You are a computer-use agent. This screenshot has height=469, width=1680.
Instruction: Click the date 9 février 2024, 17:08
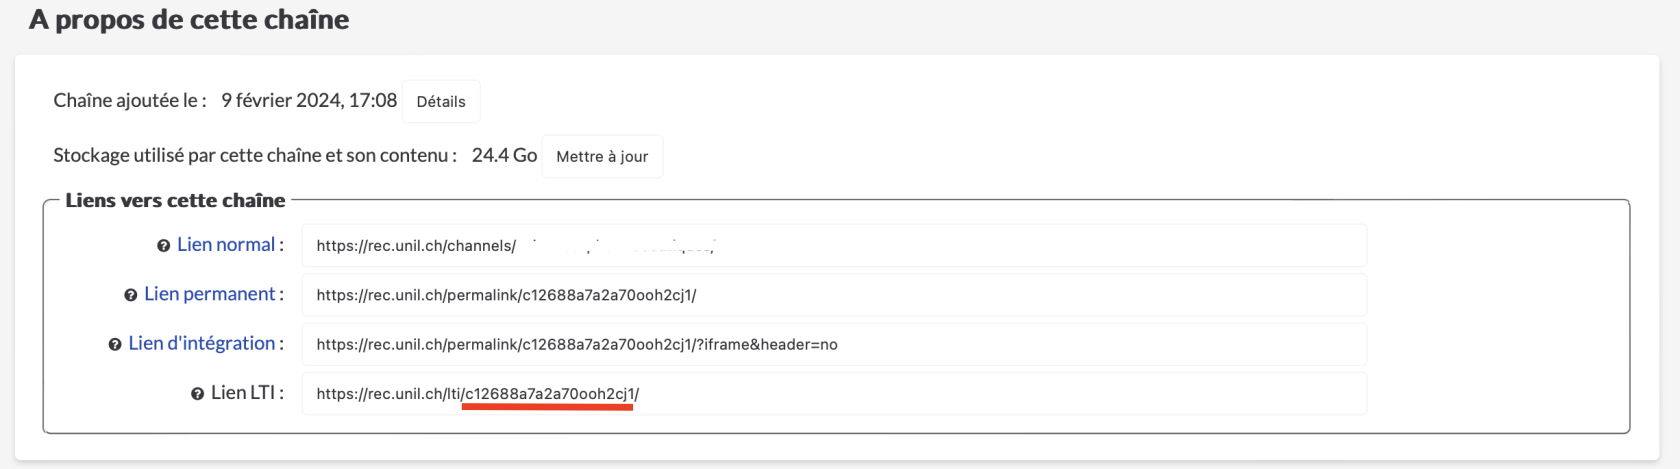click(308, 101)
